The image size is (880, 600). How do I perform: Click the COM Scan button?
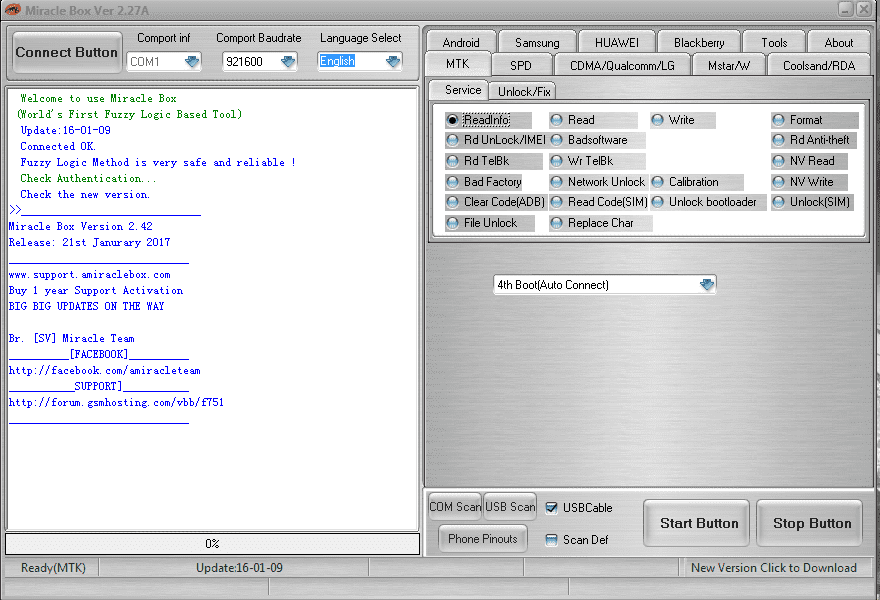455,507
